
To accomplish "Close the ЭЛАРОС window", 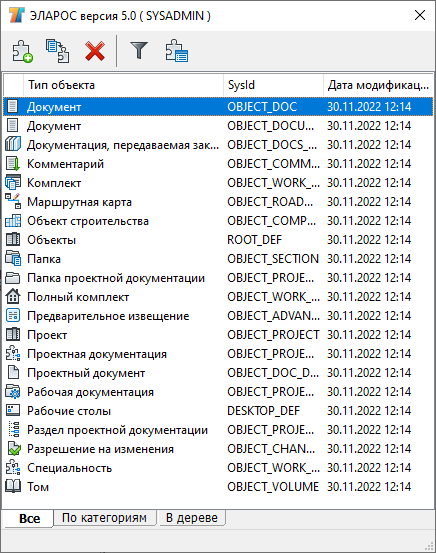I will [x=420, y=15].
